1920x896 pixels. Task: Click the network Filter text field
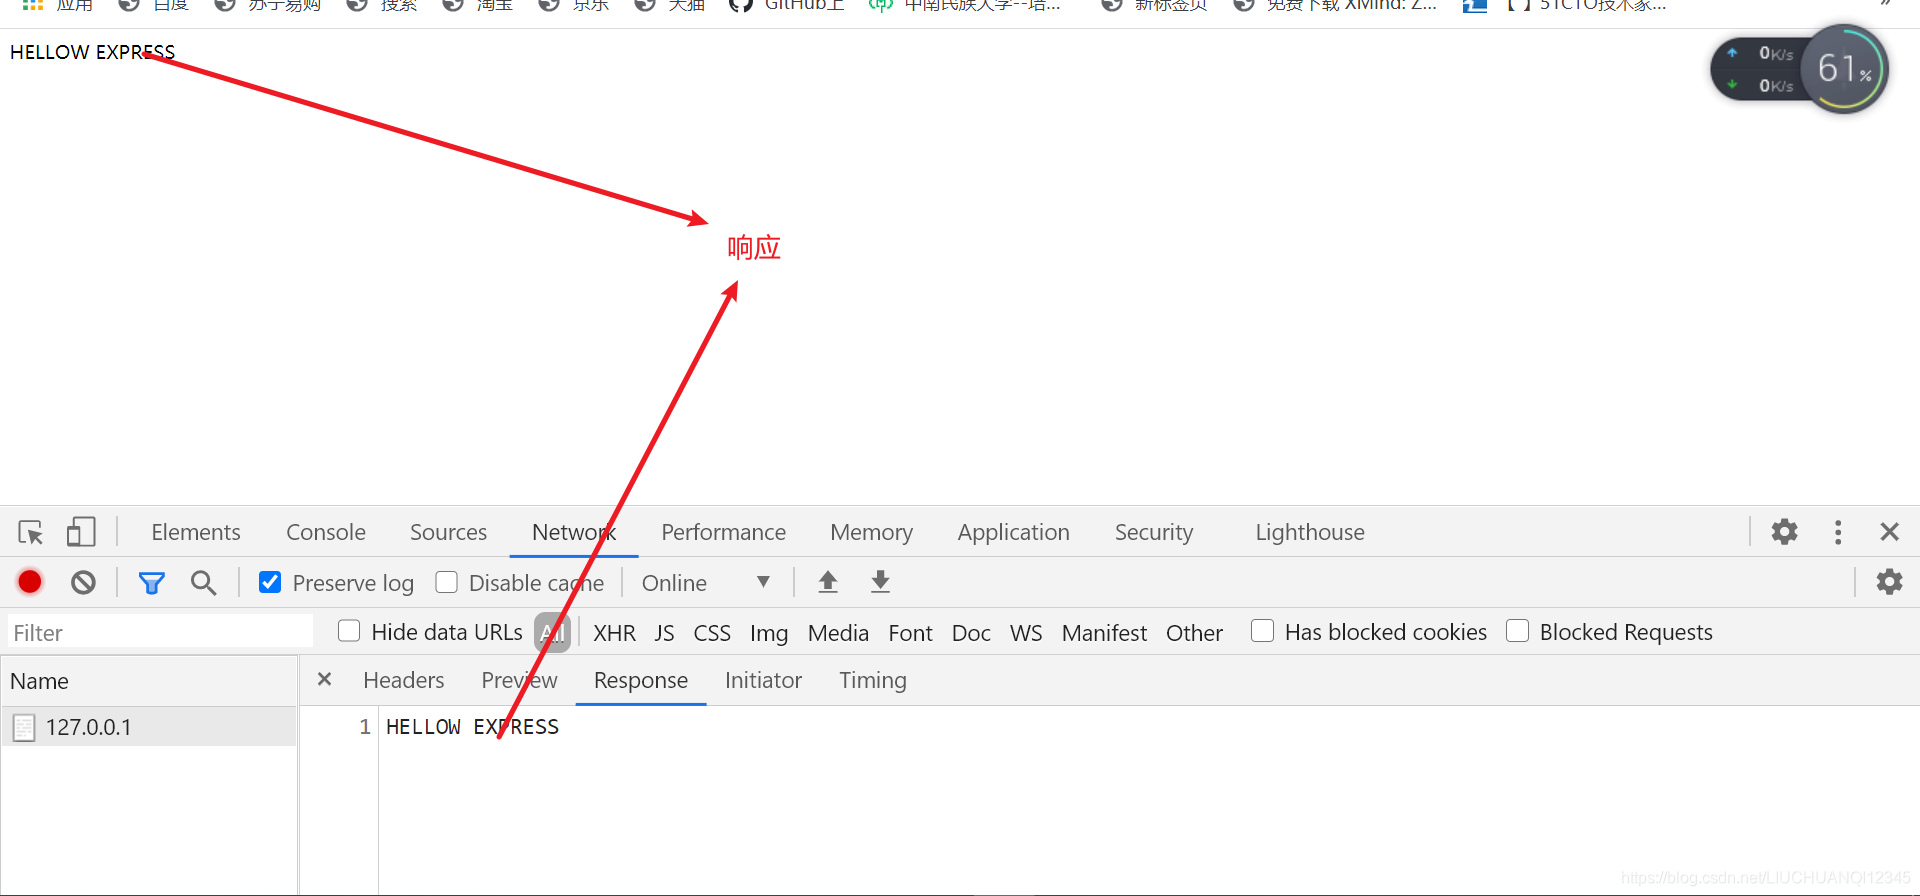160,632
